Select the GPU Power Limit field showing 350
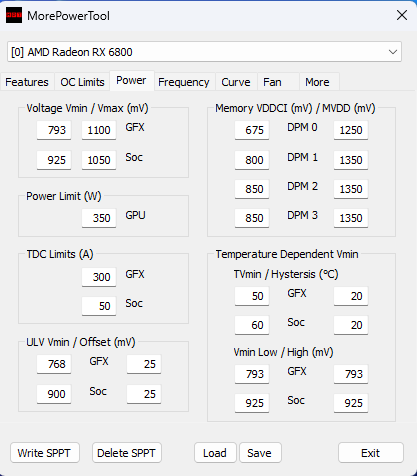The image size is (417, 476). click(x=99, y=218)
